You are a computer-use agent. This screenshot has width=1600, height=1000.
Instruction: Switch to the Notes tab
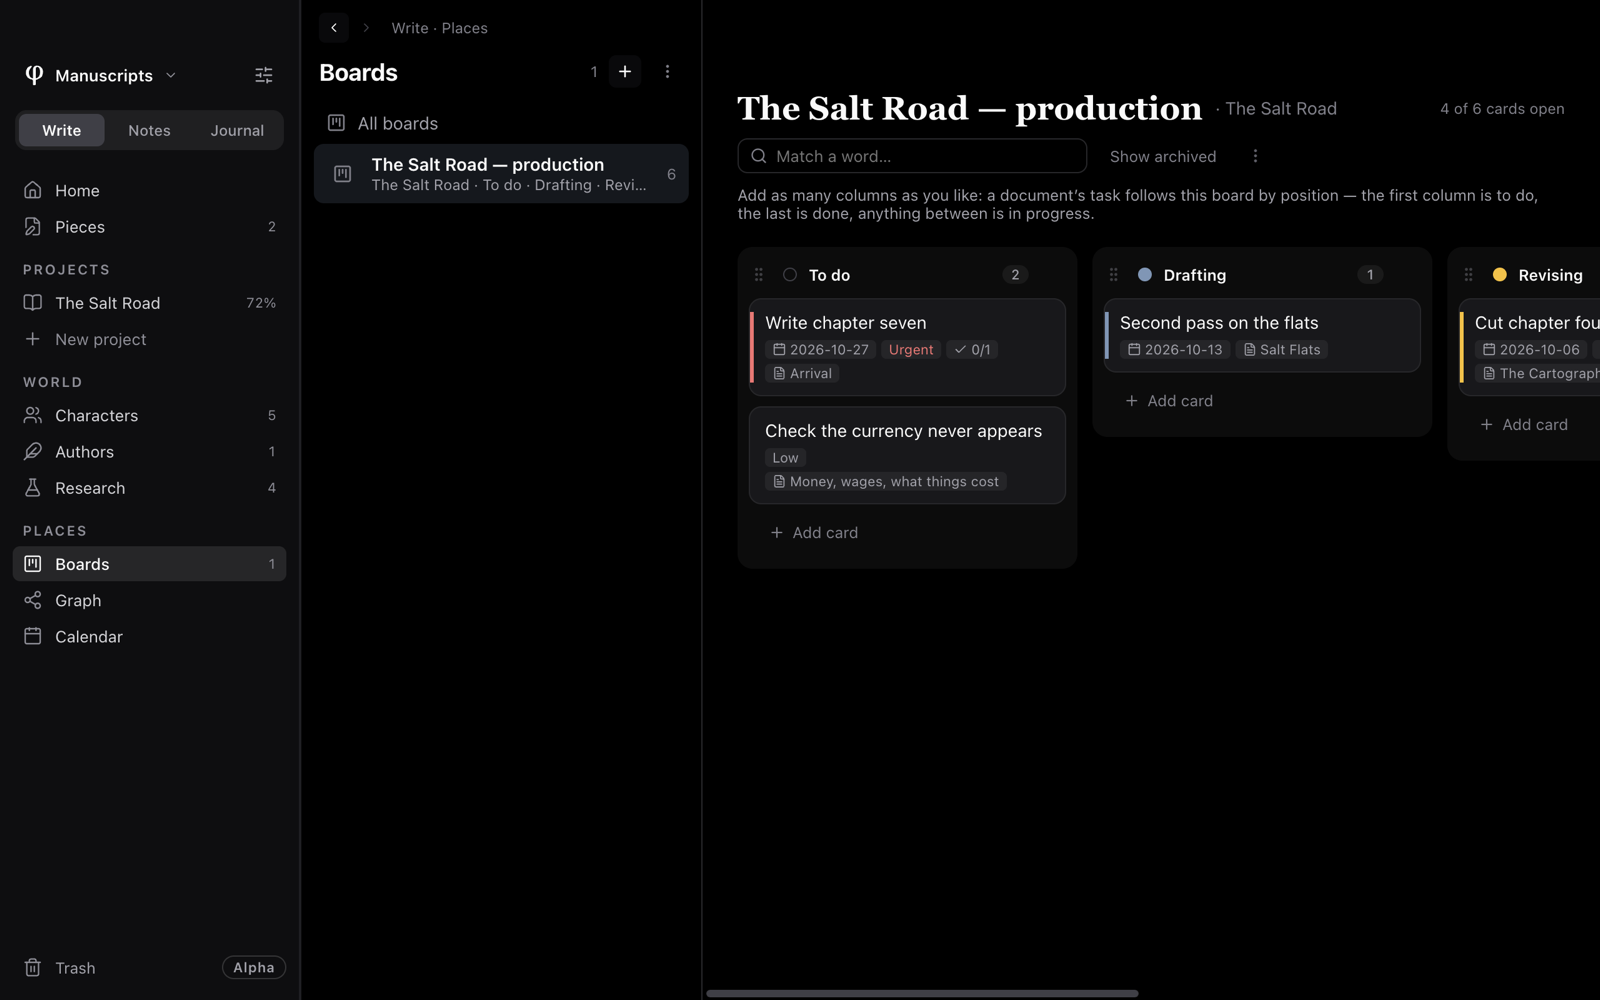149,130
